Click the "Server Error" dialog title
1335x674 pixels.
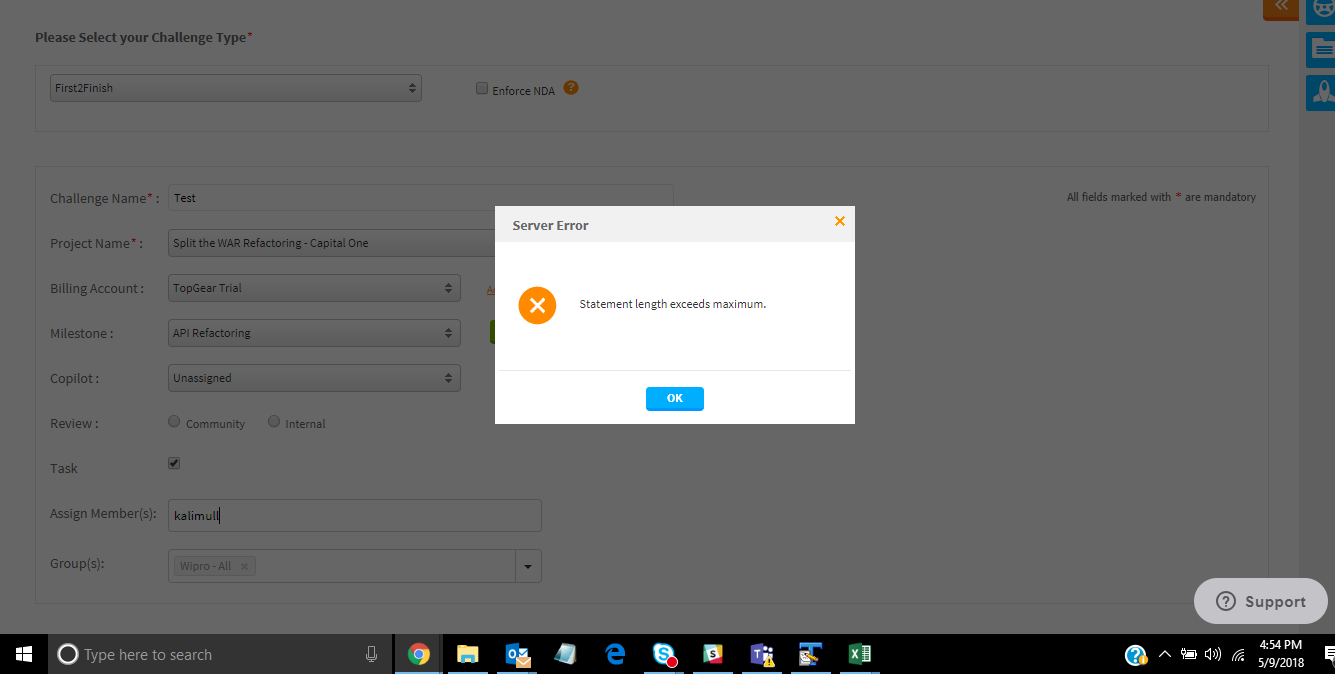[x=550, y=225]
